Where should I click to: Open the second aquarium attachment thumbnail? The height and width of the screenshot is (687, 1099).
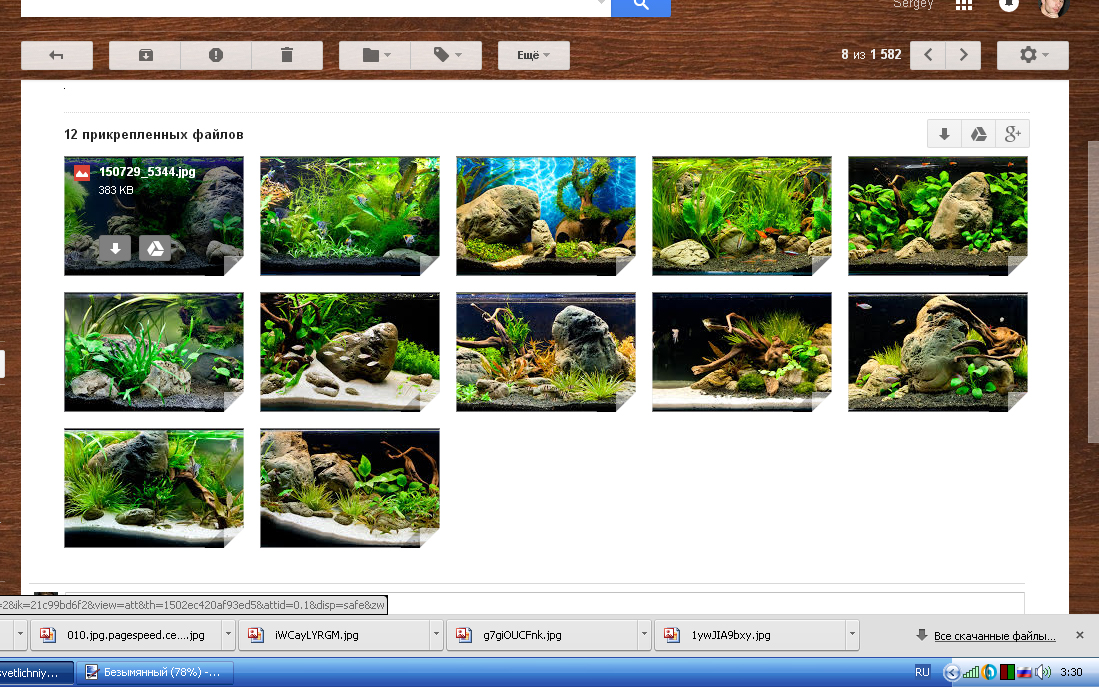tap(350, 215)
